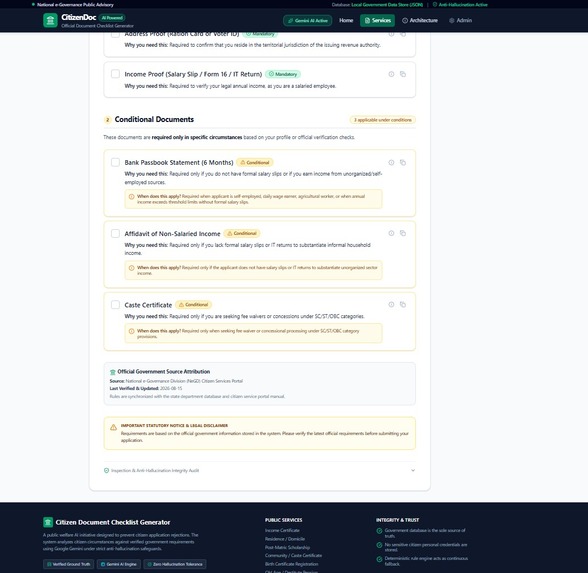Open info icon for Caste Certificate
This screenshot has height=573, width=588.
click(x=391, y=304)
